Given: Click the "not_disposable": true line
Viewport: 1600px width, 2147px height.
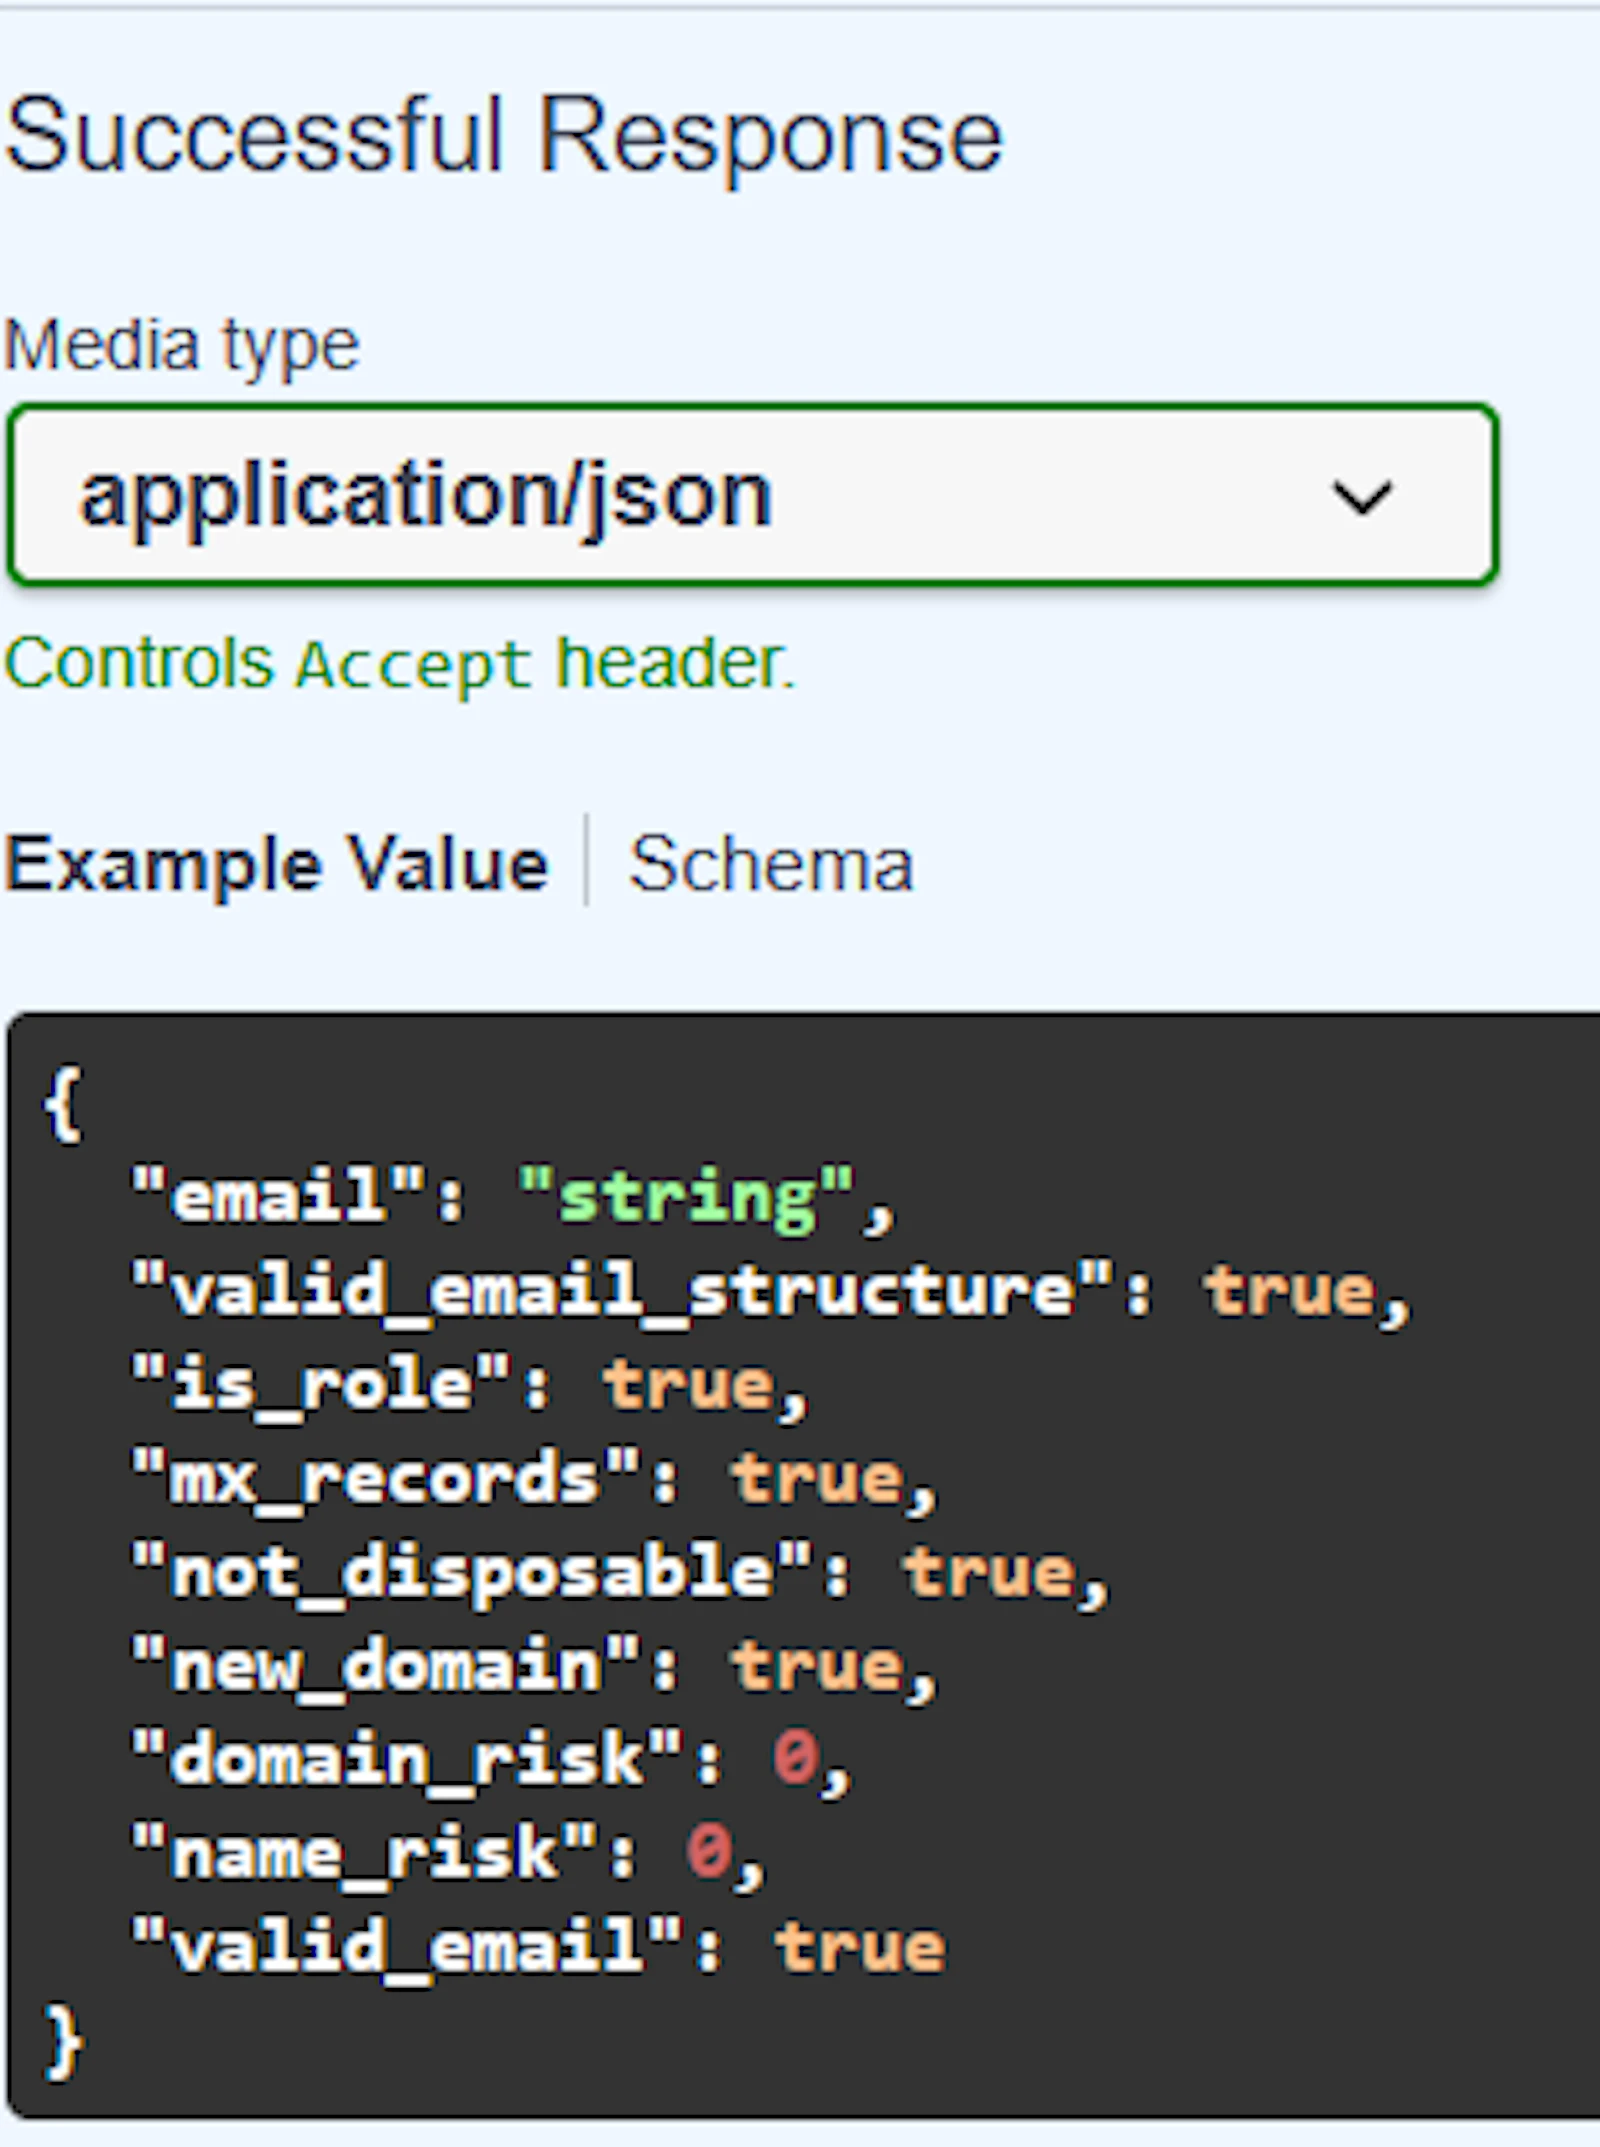Looking at the screenshot, I should (x=621, y=1573).
